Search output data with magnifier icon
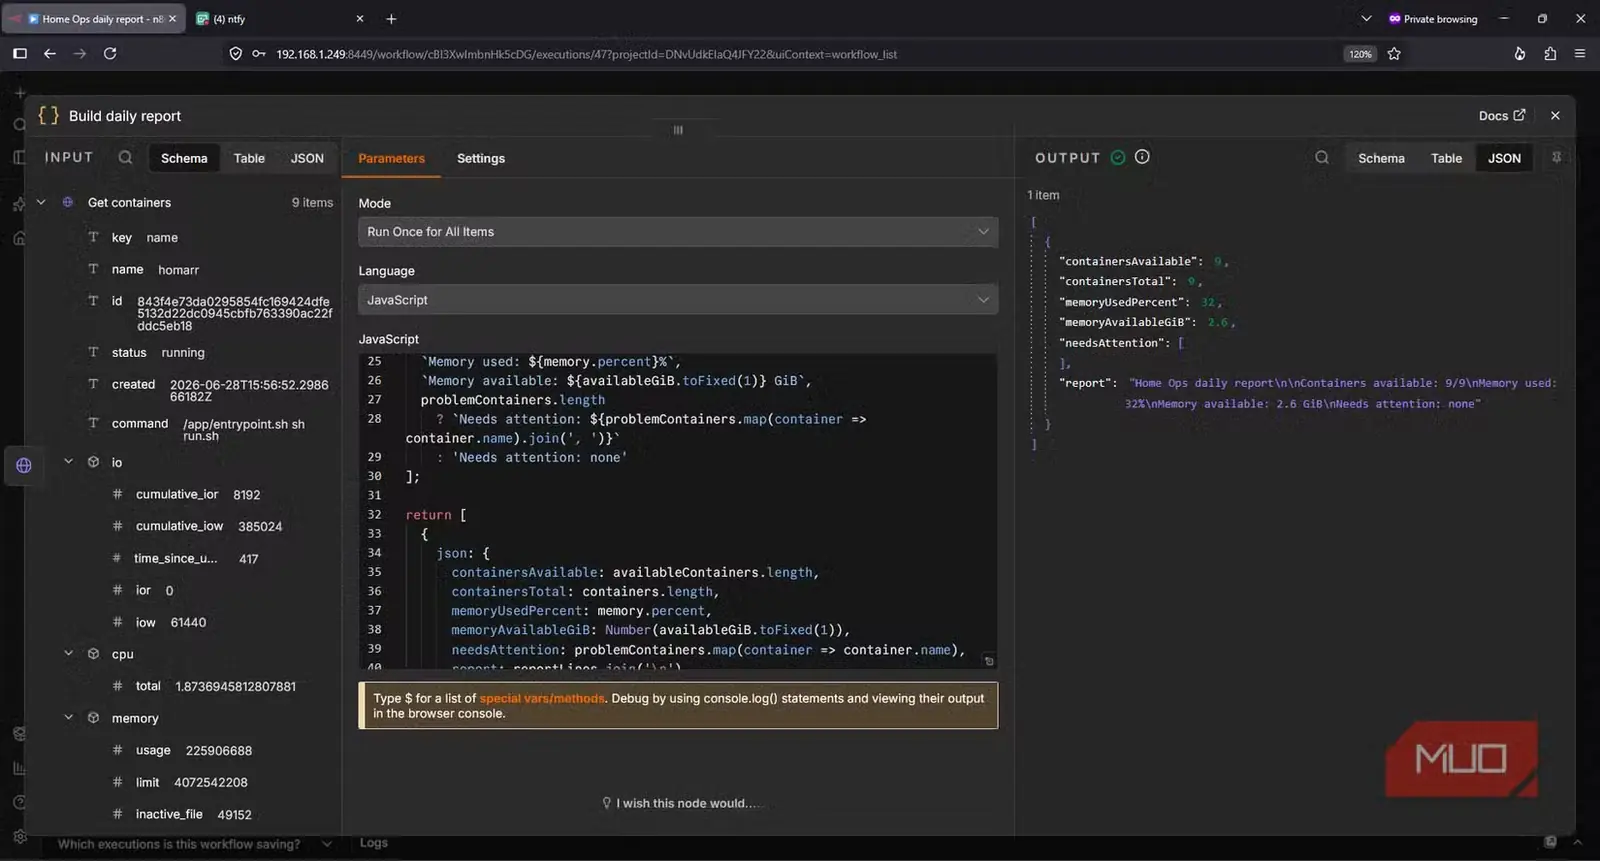This screenshot has height=861, width=1600. point(1322,158)
